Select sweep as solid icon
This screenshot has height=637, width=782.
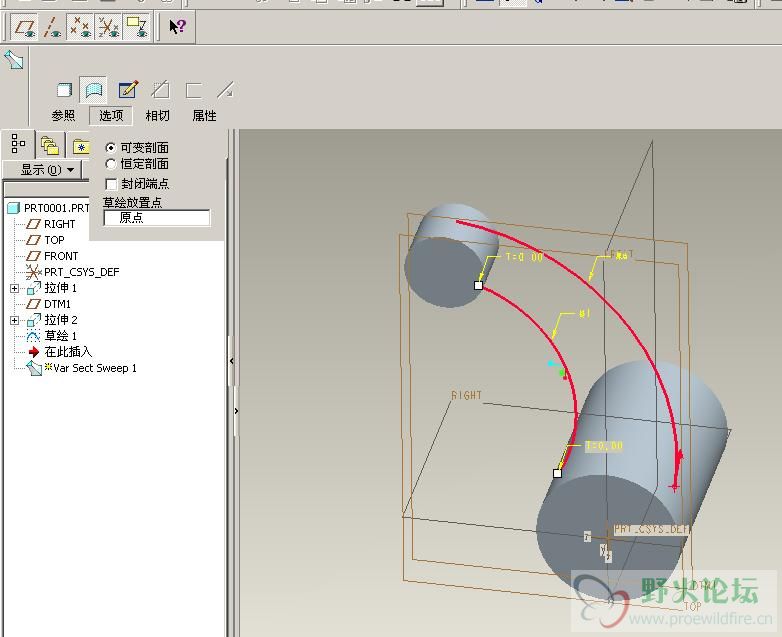(x=64, y=90)
